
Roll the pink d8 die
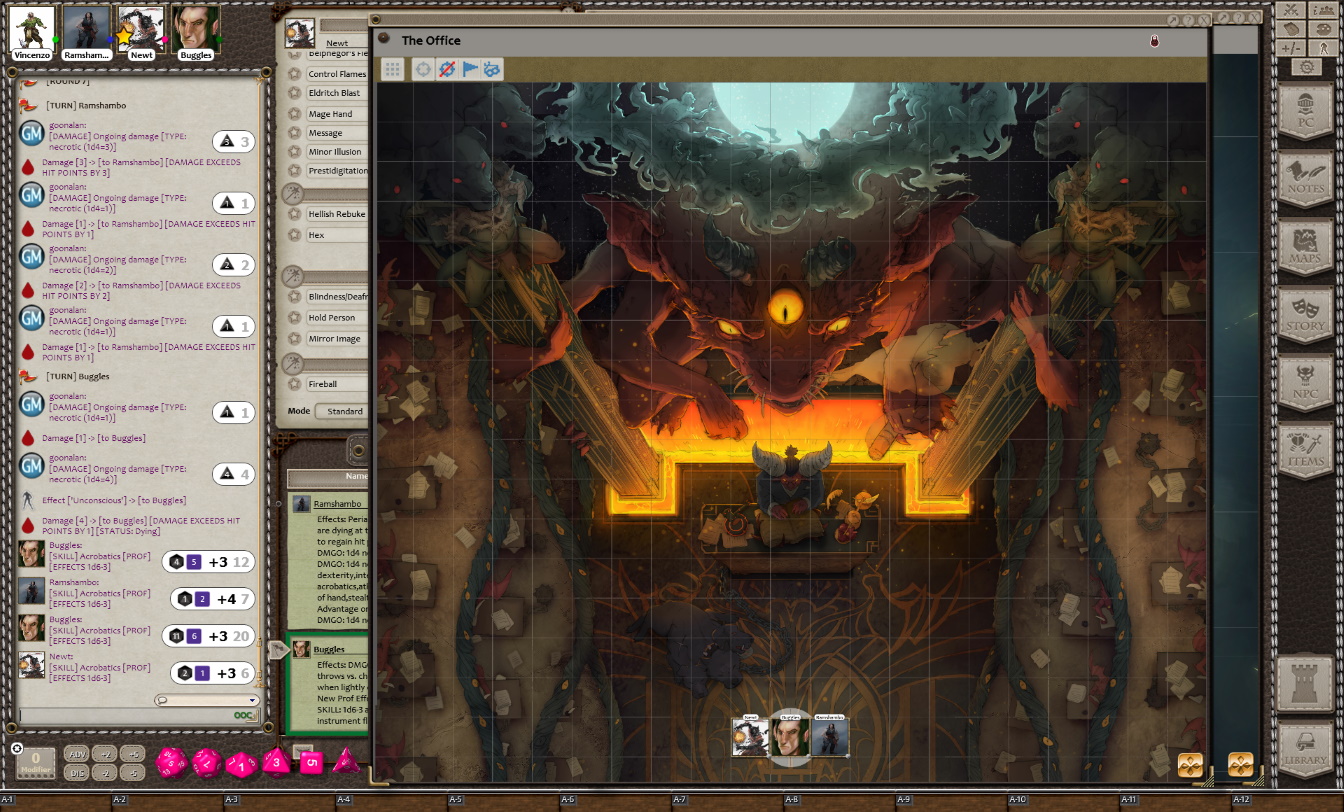[x=277, y=763]
